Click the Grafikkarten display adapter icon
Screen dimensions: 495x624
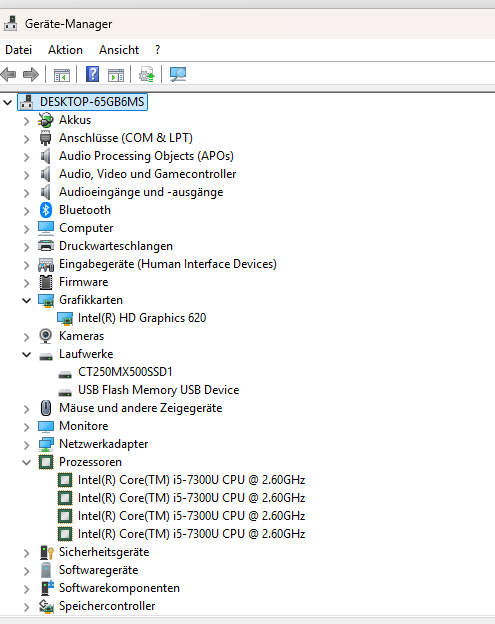click(x=46, y=300)
